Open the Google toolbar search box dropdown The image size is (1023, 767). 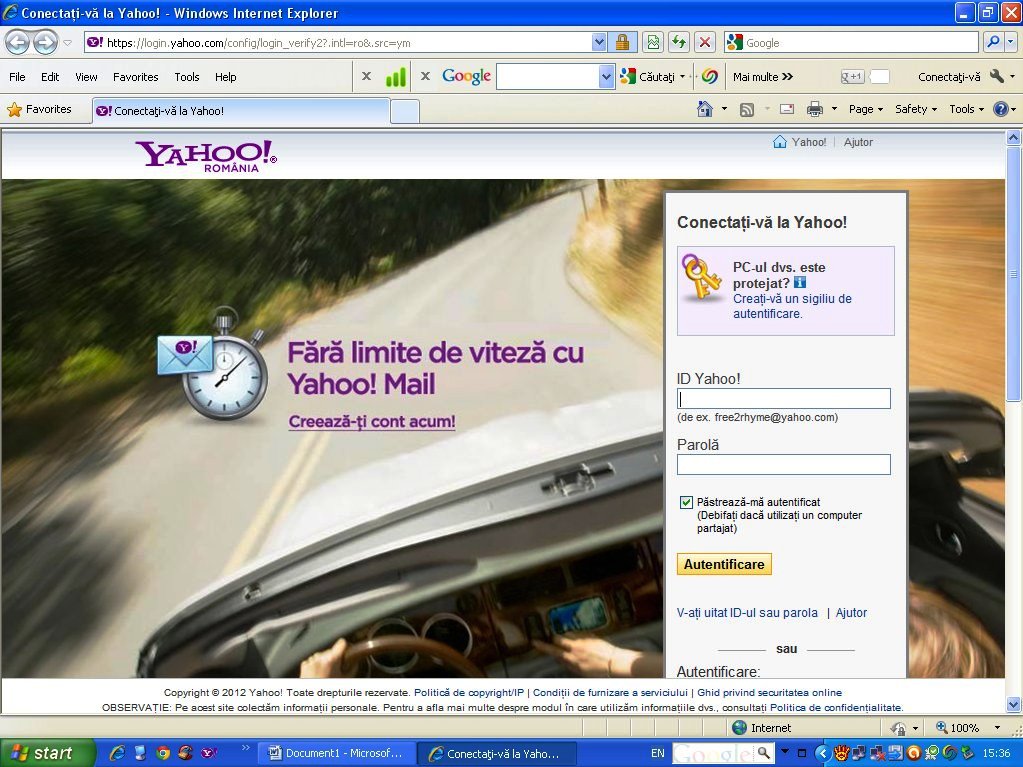click(x=606, y=77)
